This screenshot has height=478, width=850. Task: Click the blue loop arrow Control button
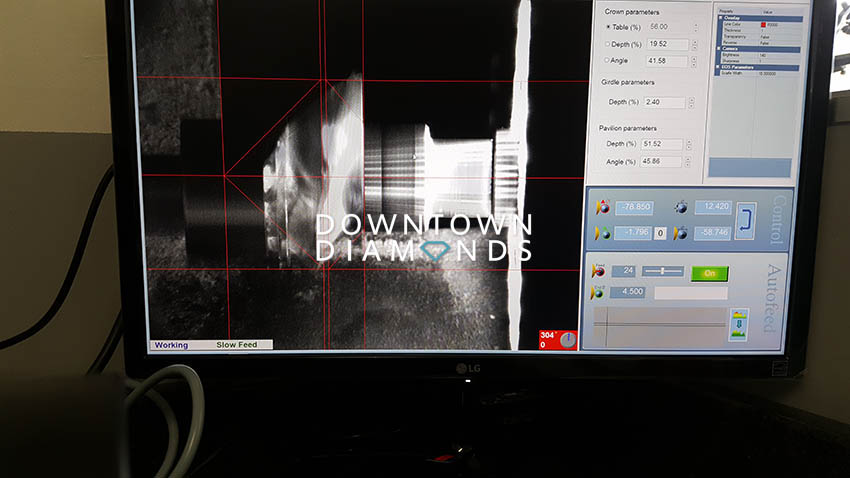745,221
